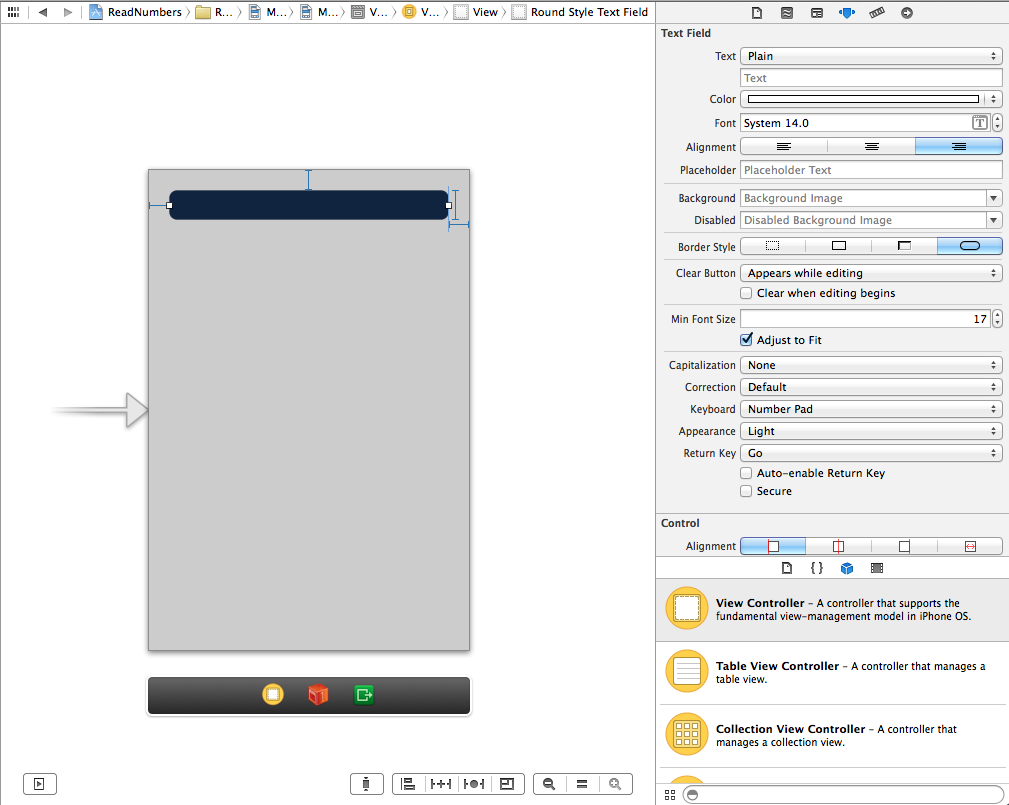The height and width of the screenshot is (805, 1009).
Task: Choose the line border style option
Action: [x=838, y=247]
